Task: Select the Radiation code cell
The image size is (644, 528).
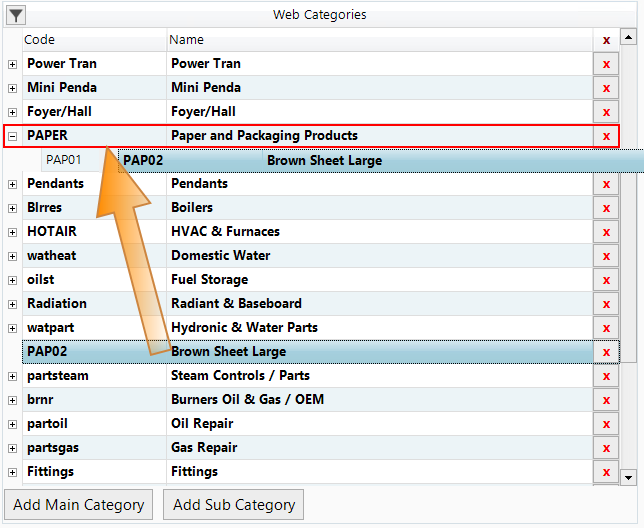Action: tap(94, 304)
